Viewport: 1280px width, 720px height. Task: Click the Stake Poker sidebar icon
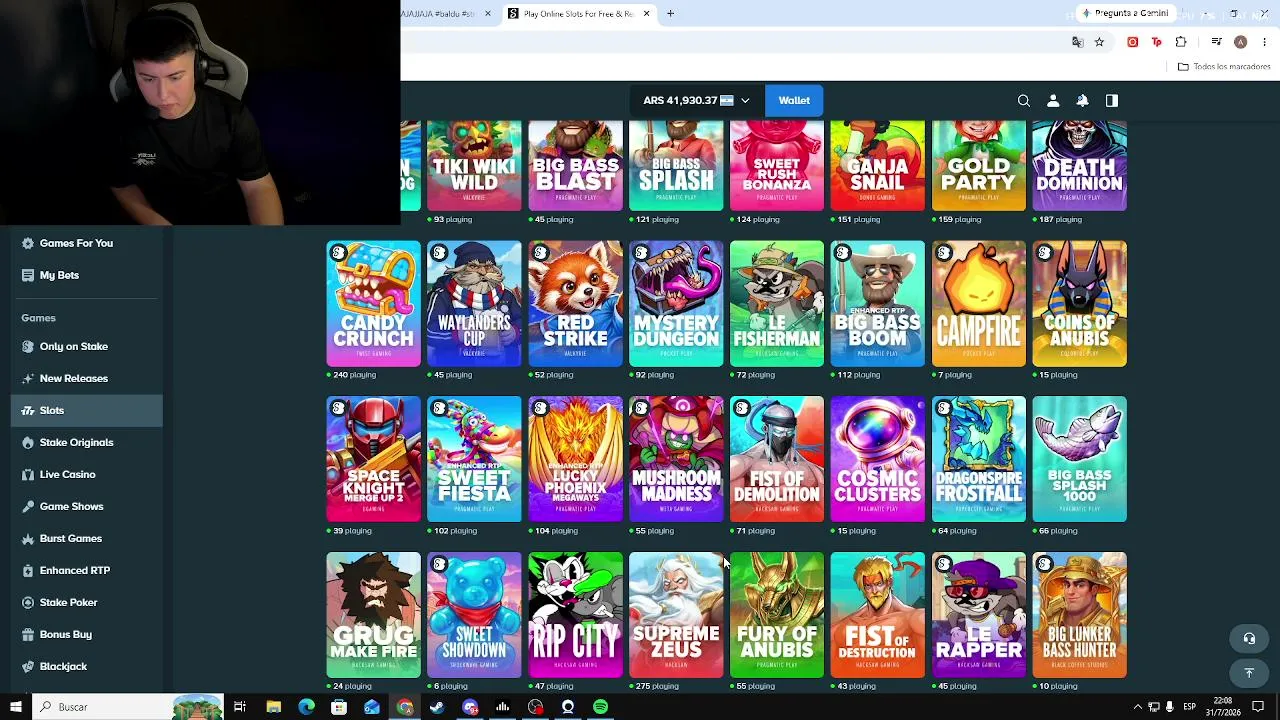[x=28, y=602]
